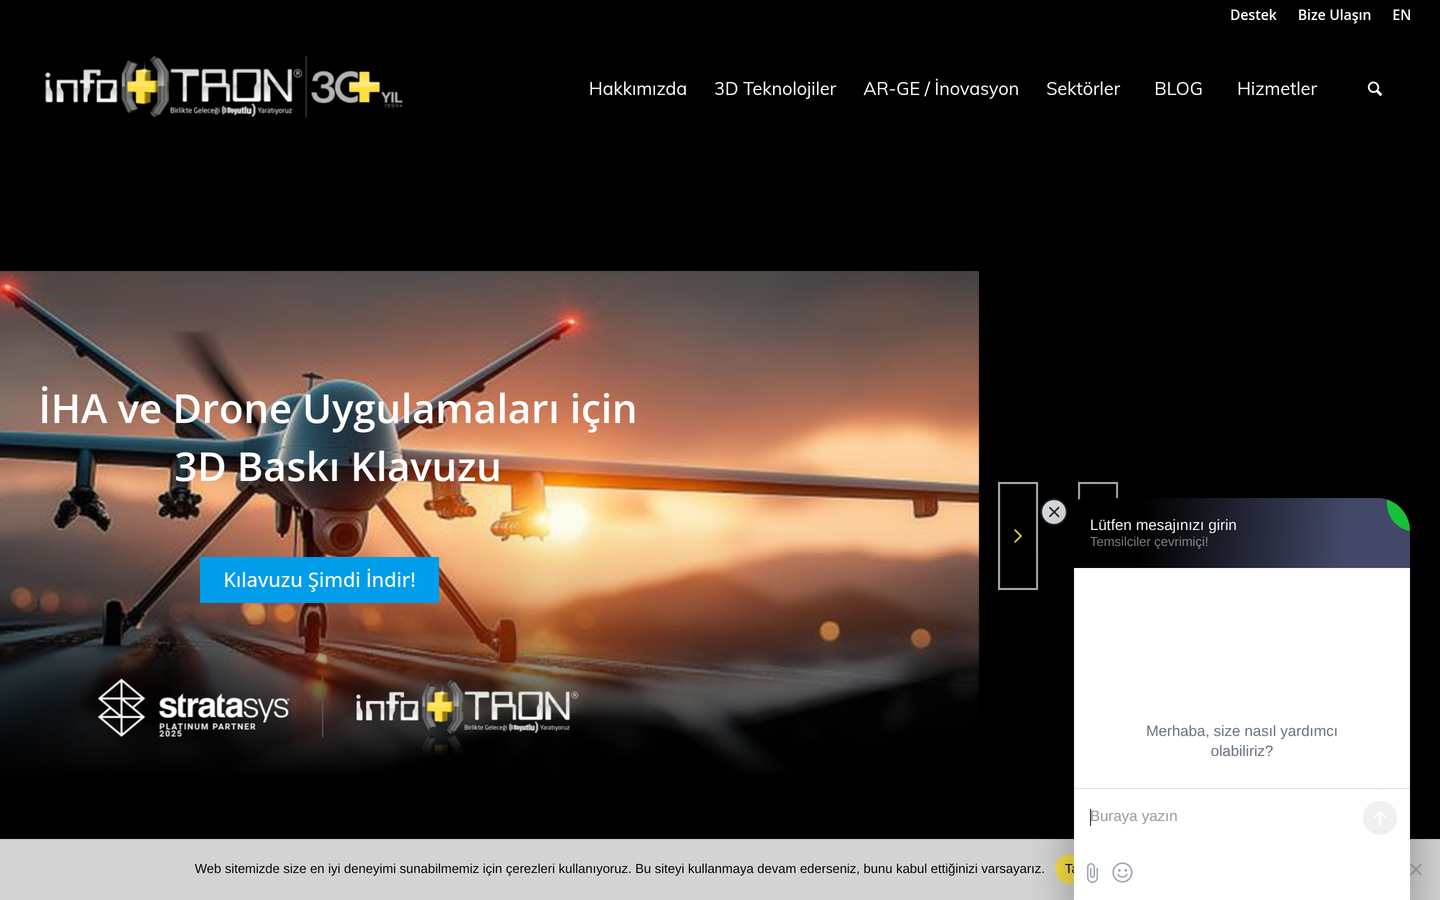Open the site search magnifier icon
The width and height of the screenshot is (1440, 900).
1375,89
